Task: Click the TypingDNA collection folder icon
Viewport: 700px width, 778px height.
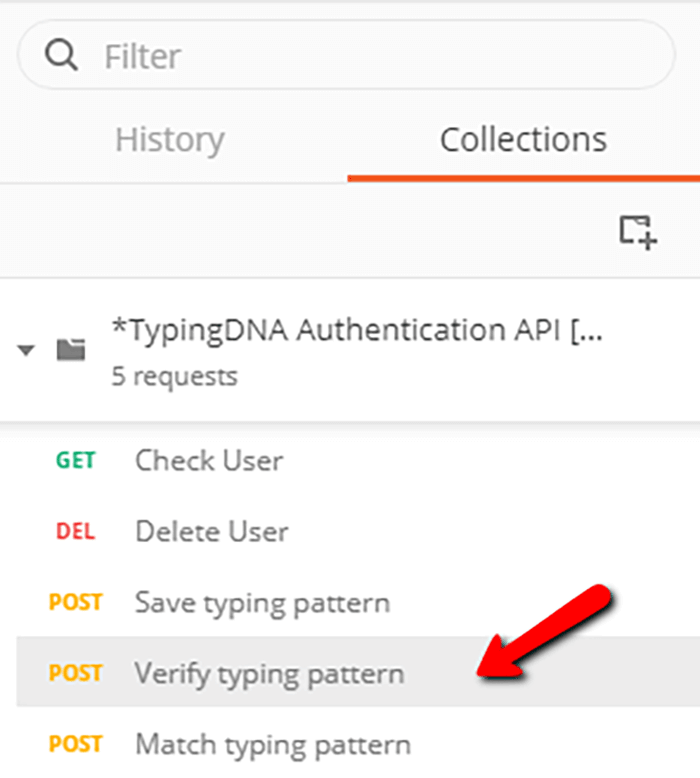Action: 71,350
